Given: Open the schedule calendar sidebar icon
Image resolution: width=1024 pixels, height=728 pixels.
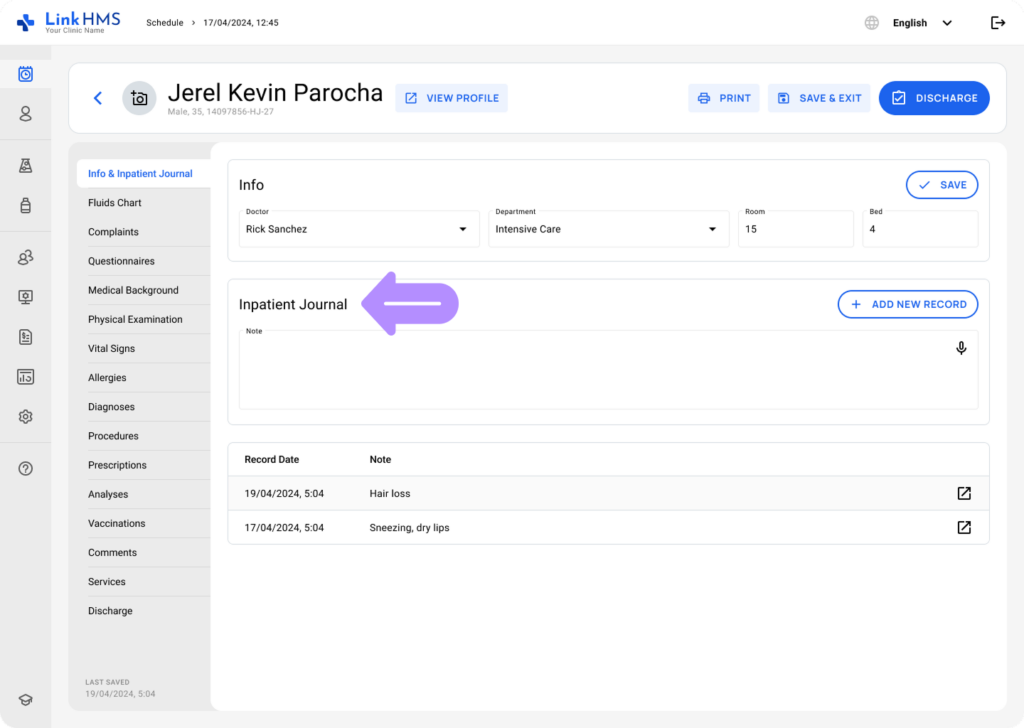Looking at the screenshot, I should tap(26, 74).
